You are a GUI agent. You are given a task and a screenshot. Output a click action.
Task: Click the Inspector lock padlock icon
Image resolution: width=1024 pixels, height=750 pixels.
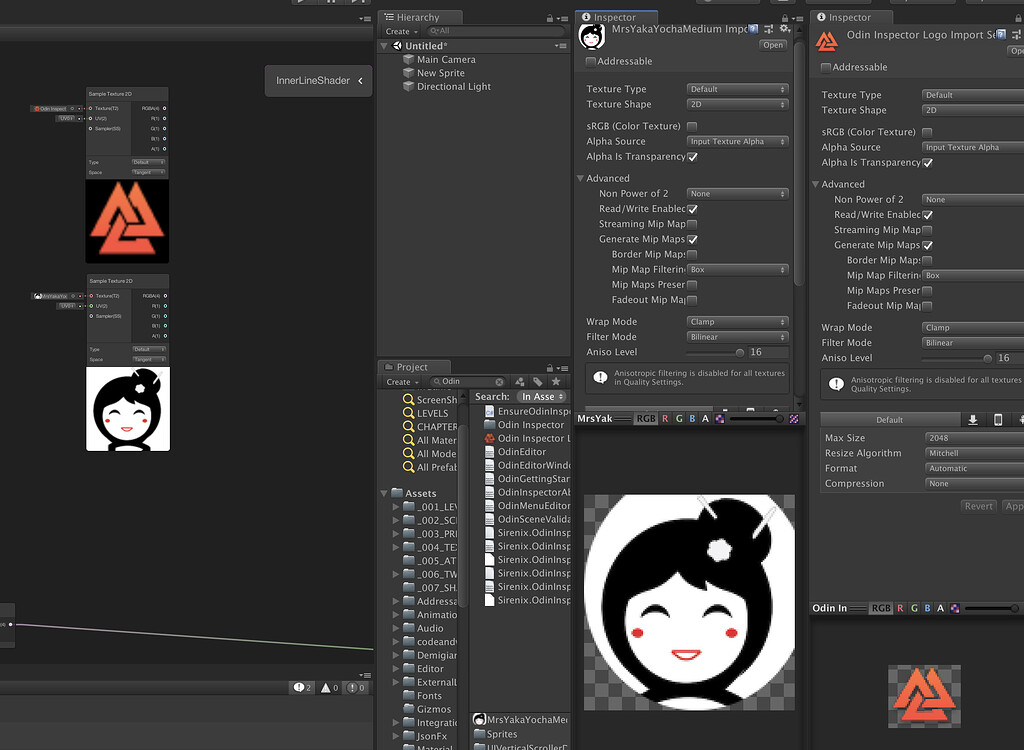coord(785,19)
